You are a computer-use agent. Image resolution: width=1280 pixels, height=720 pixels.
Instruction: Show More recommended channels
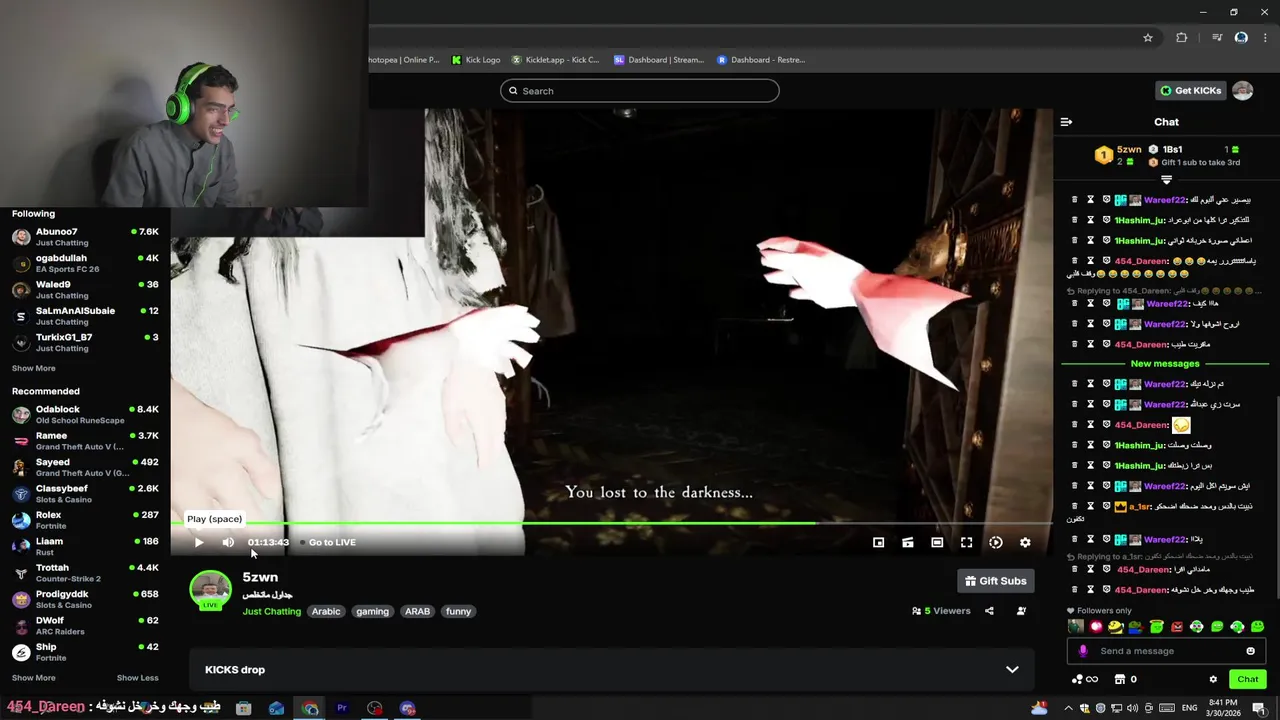pos(33,678)
